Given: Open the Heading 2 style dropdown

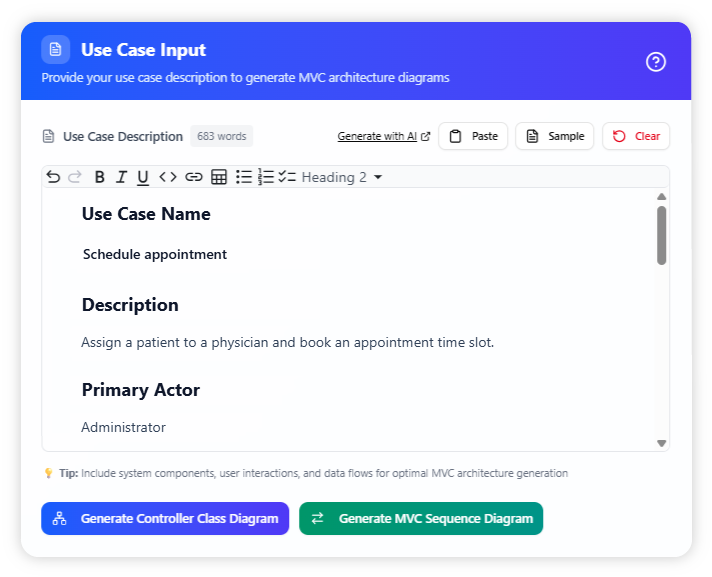Looking at the screenshot, I should point(342,177).
